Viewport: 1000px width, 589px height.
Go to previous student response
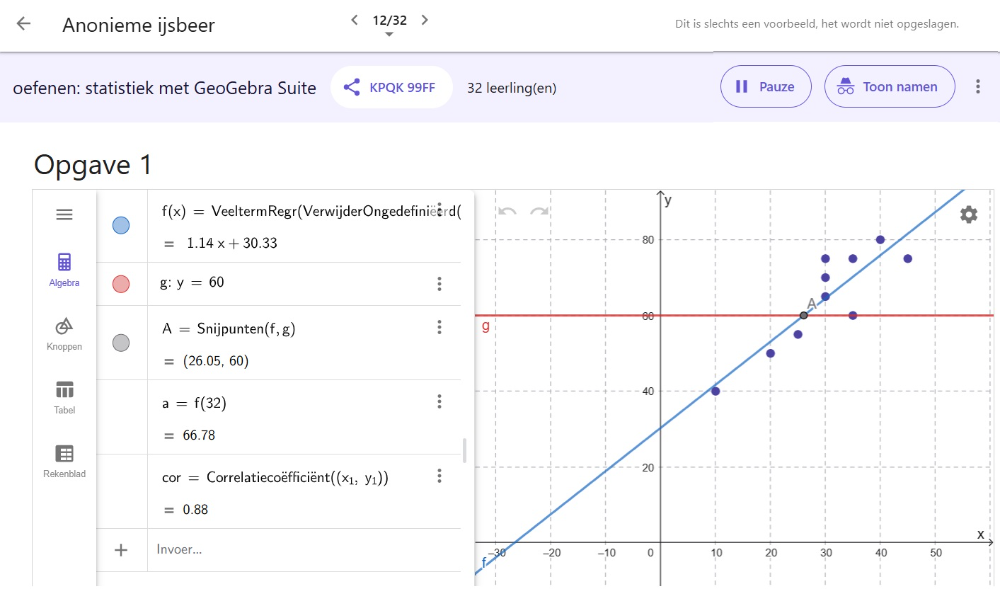[354, 20]
